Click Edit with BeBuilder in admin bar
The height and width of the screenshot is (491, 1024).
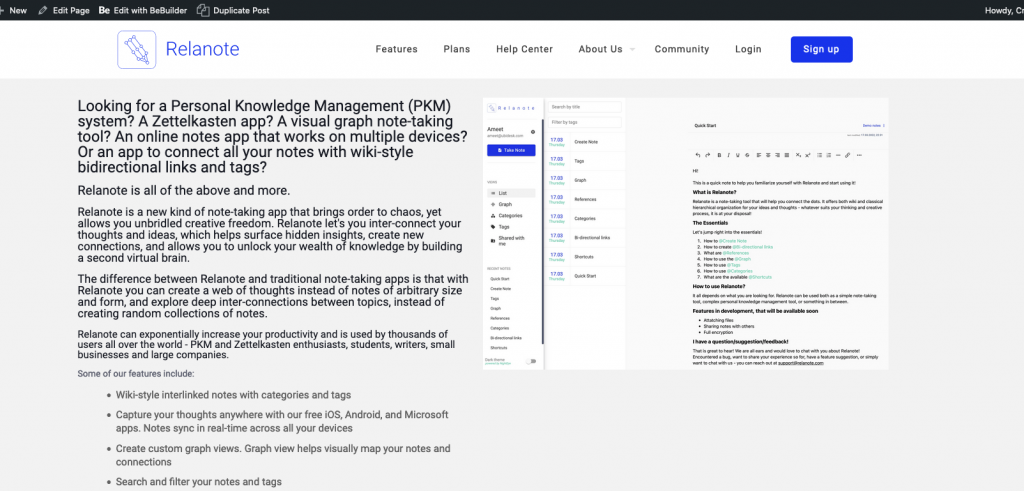click(150, 10)
